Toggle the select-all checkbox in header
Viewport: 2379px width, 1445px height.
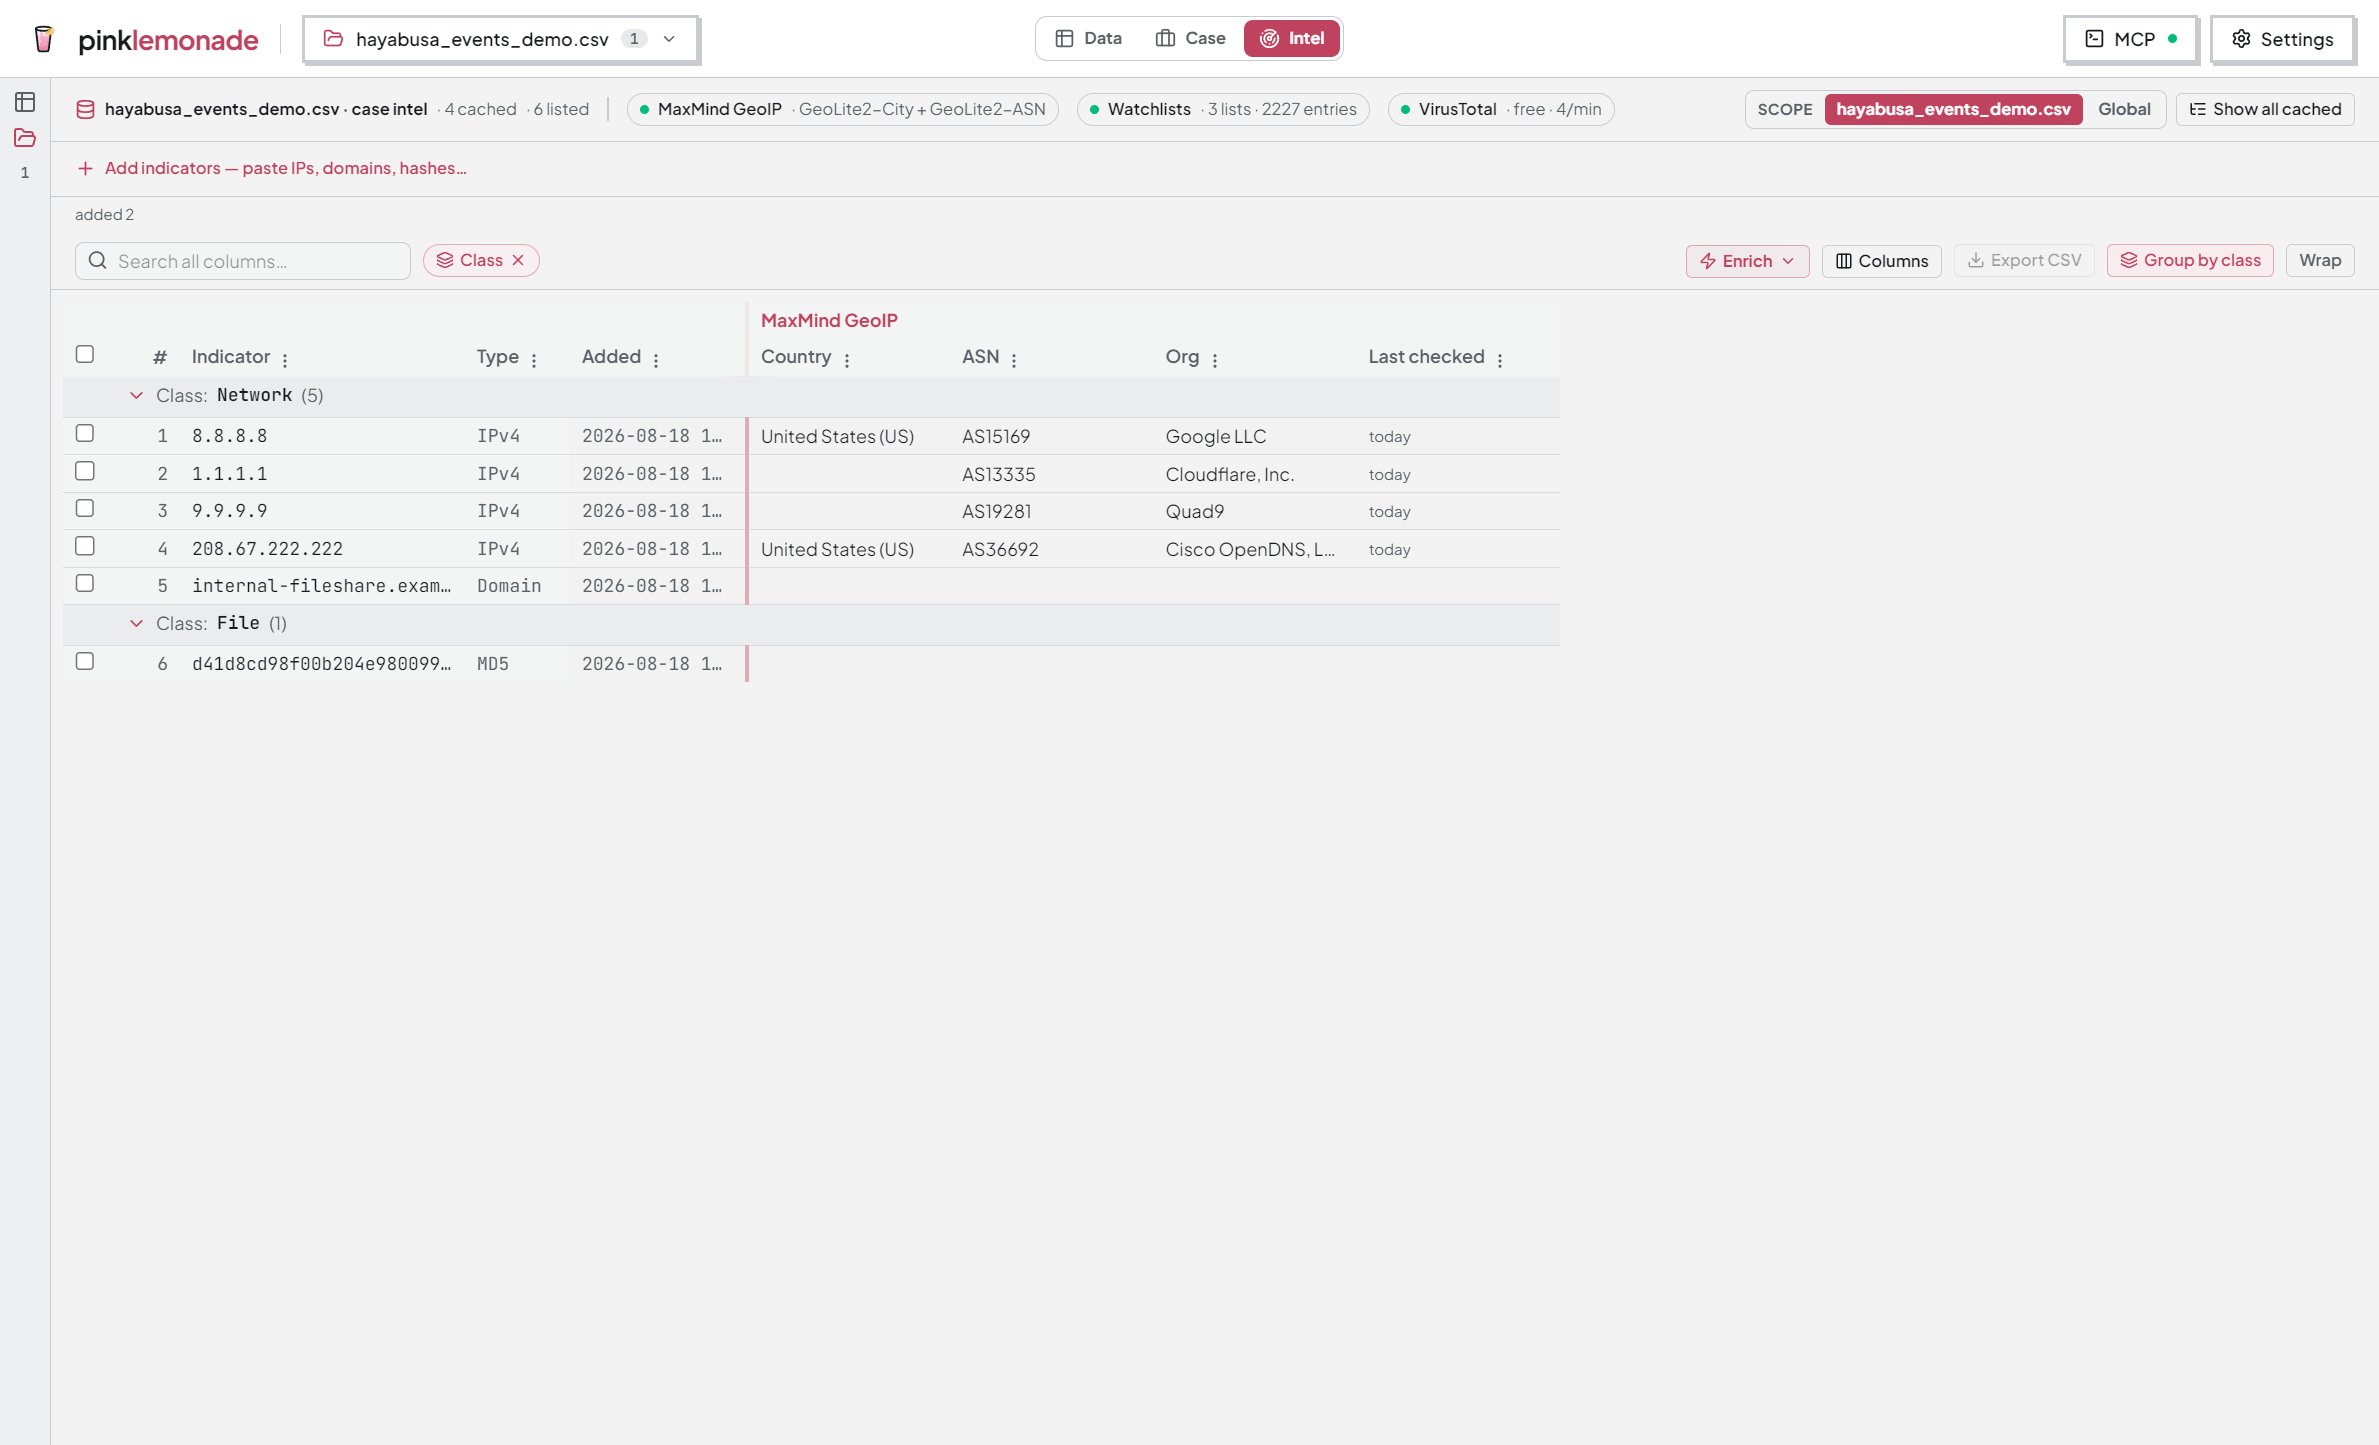click(x=85, y=354)
